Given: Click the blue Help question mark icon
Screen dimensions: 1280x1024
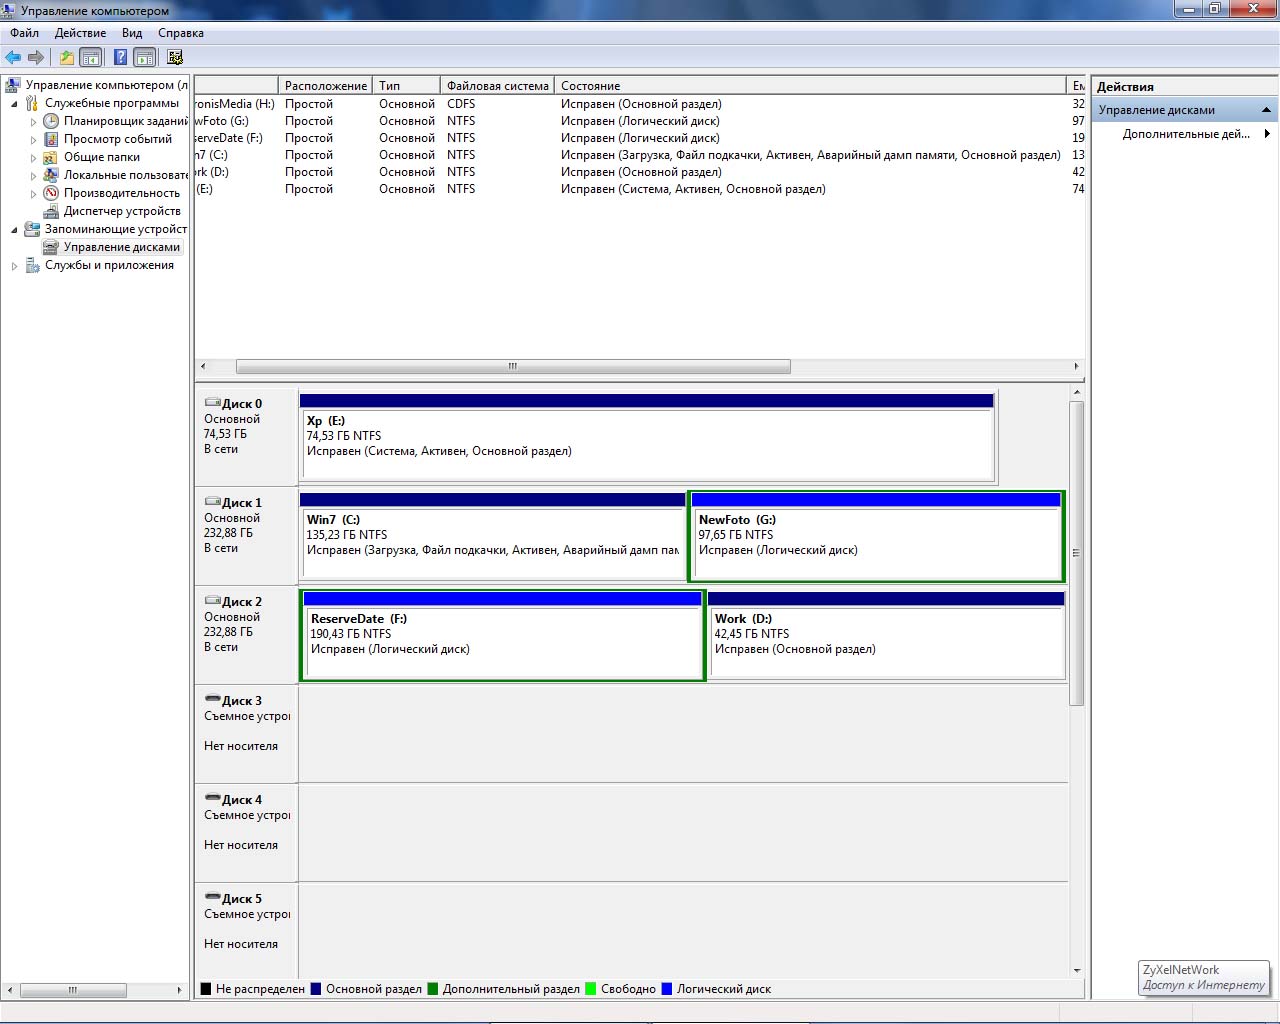Looking at the screenshot, I should click(120, 58).
